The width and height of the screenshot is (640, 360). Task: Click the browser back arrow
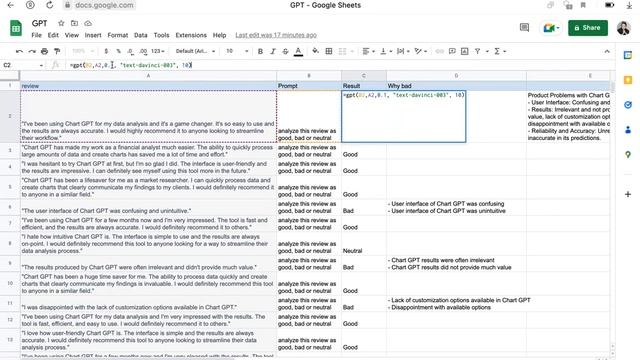pyautogui.click(x=11, y=5)
